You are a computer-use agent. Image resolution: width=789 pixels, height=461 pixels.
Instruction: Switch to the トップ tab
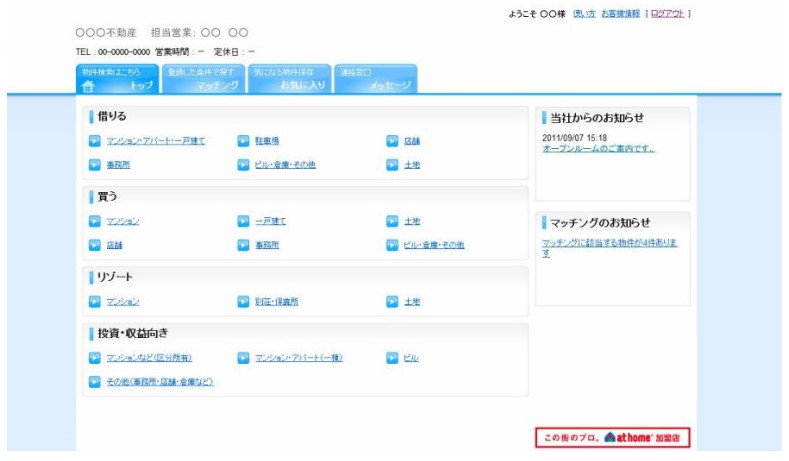117,79
